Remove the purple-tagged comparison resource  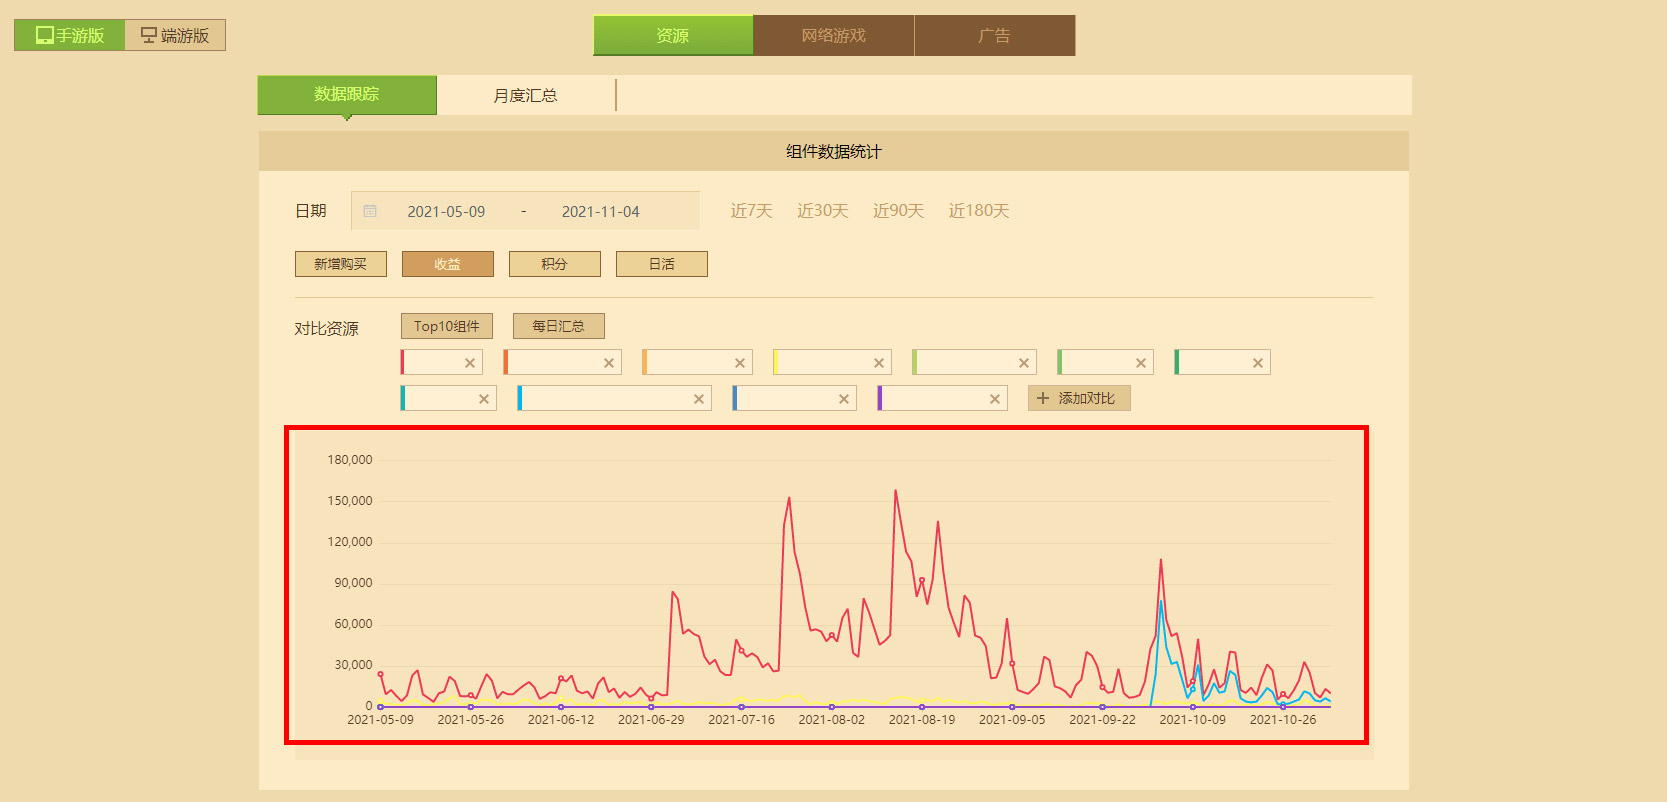click(x=995, y=399)
